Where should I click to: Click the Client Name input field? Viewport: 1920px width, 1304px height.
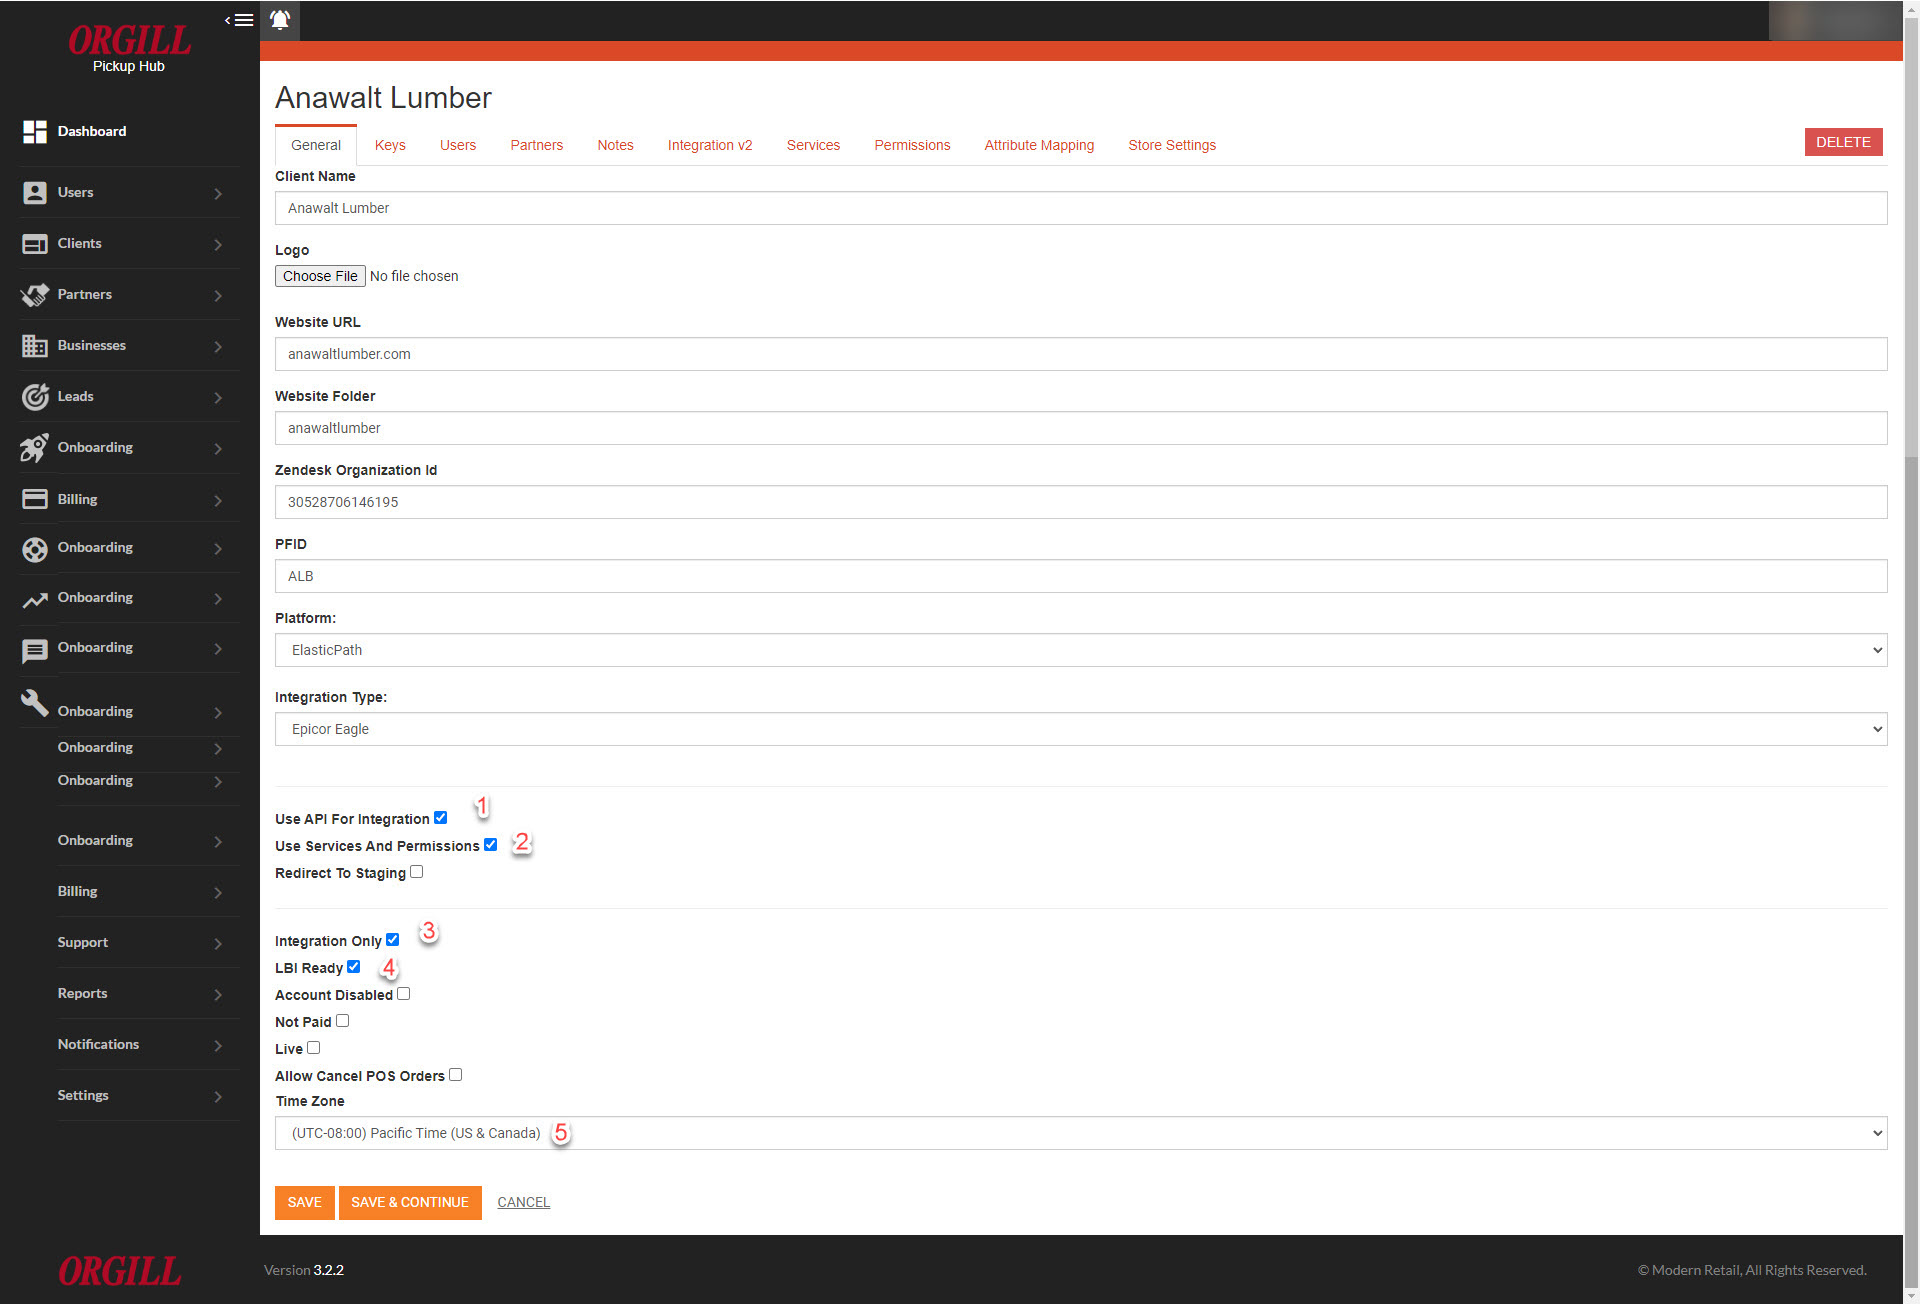click(x=1081, y=208)
